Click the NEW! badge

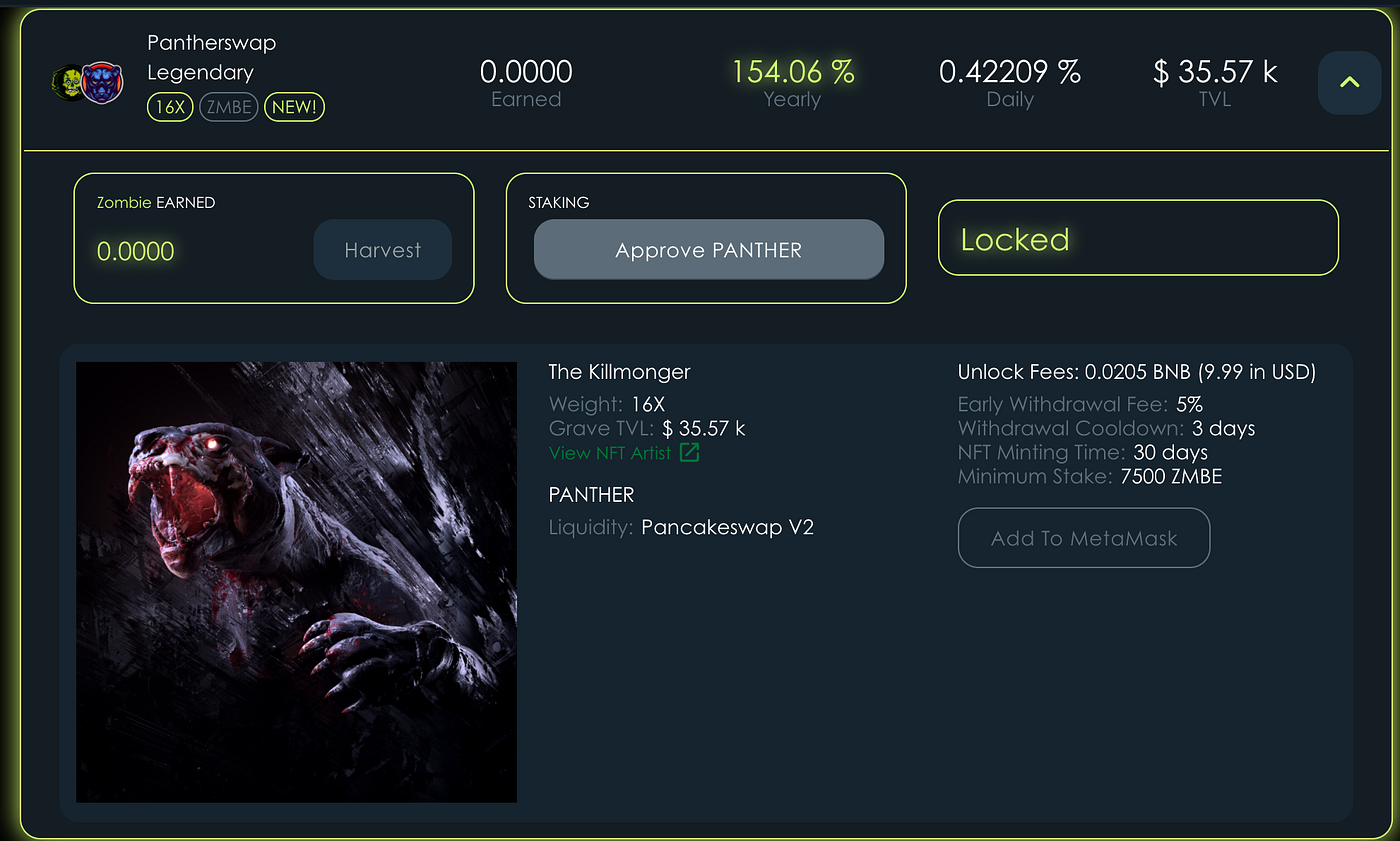[x=295, y=107]
